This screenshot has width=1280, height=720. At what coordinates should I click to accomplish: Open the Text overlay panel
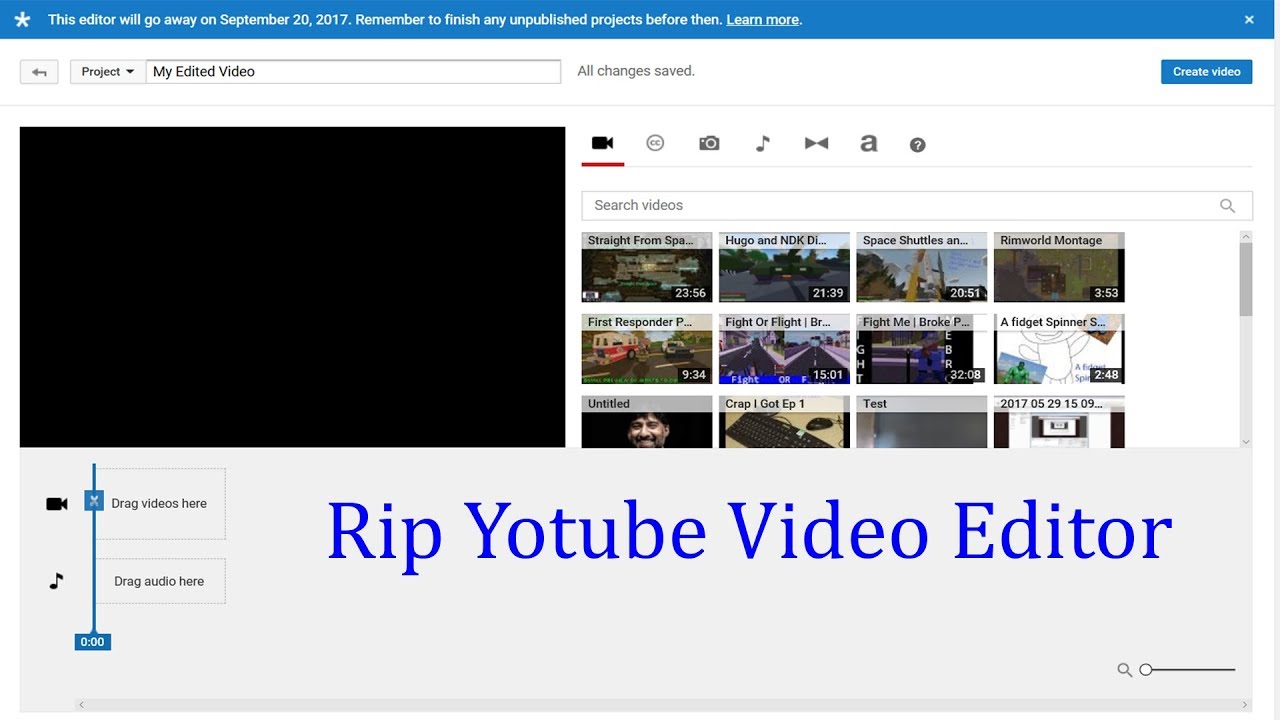(x=868, y=142)
